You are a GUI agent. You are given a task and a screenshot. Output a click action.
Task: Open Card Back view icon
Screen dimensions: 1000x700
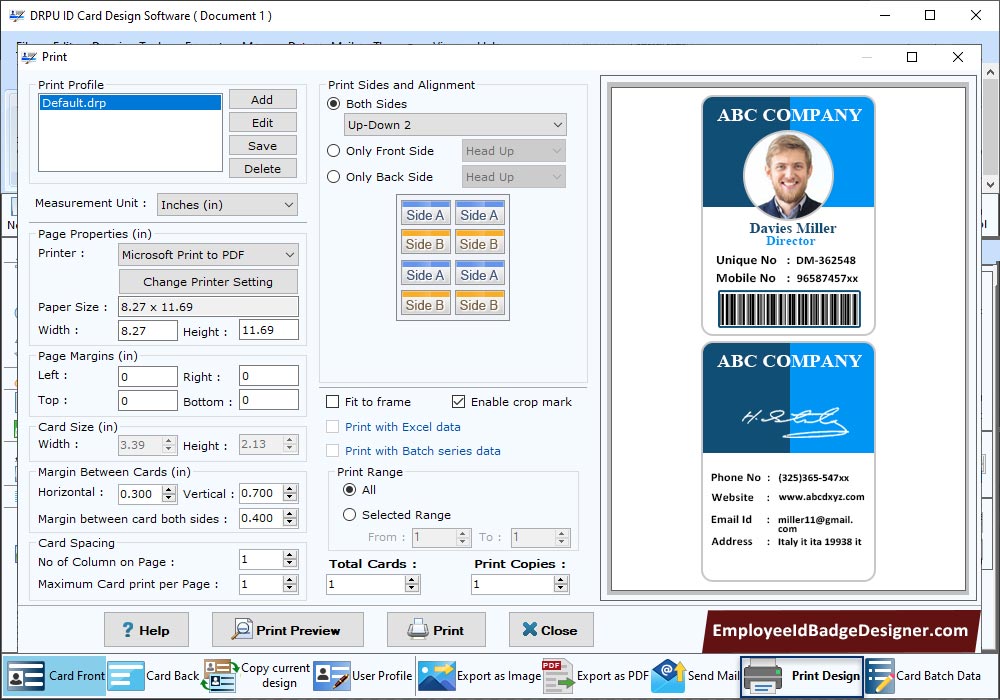(x=126, y=676)
